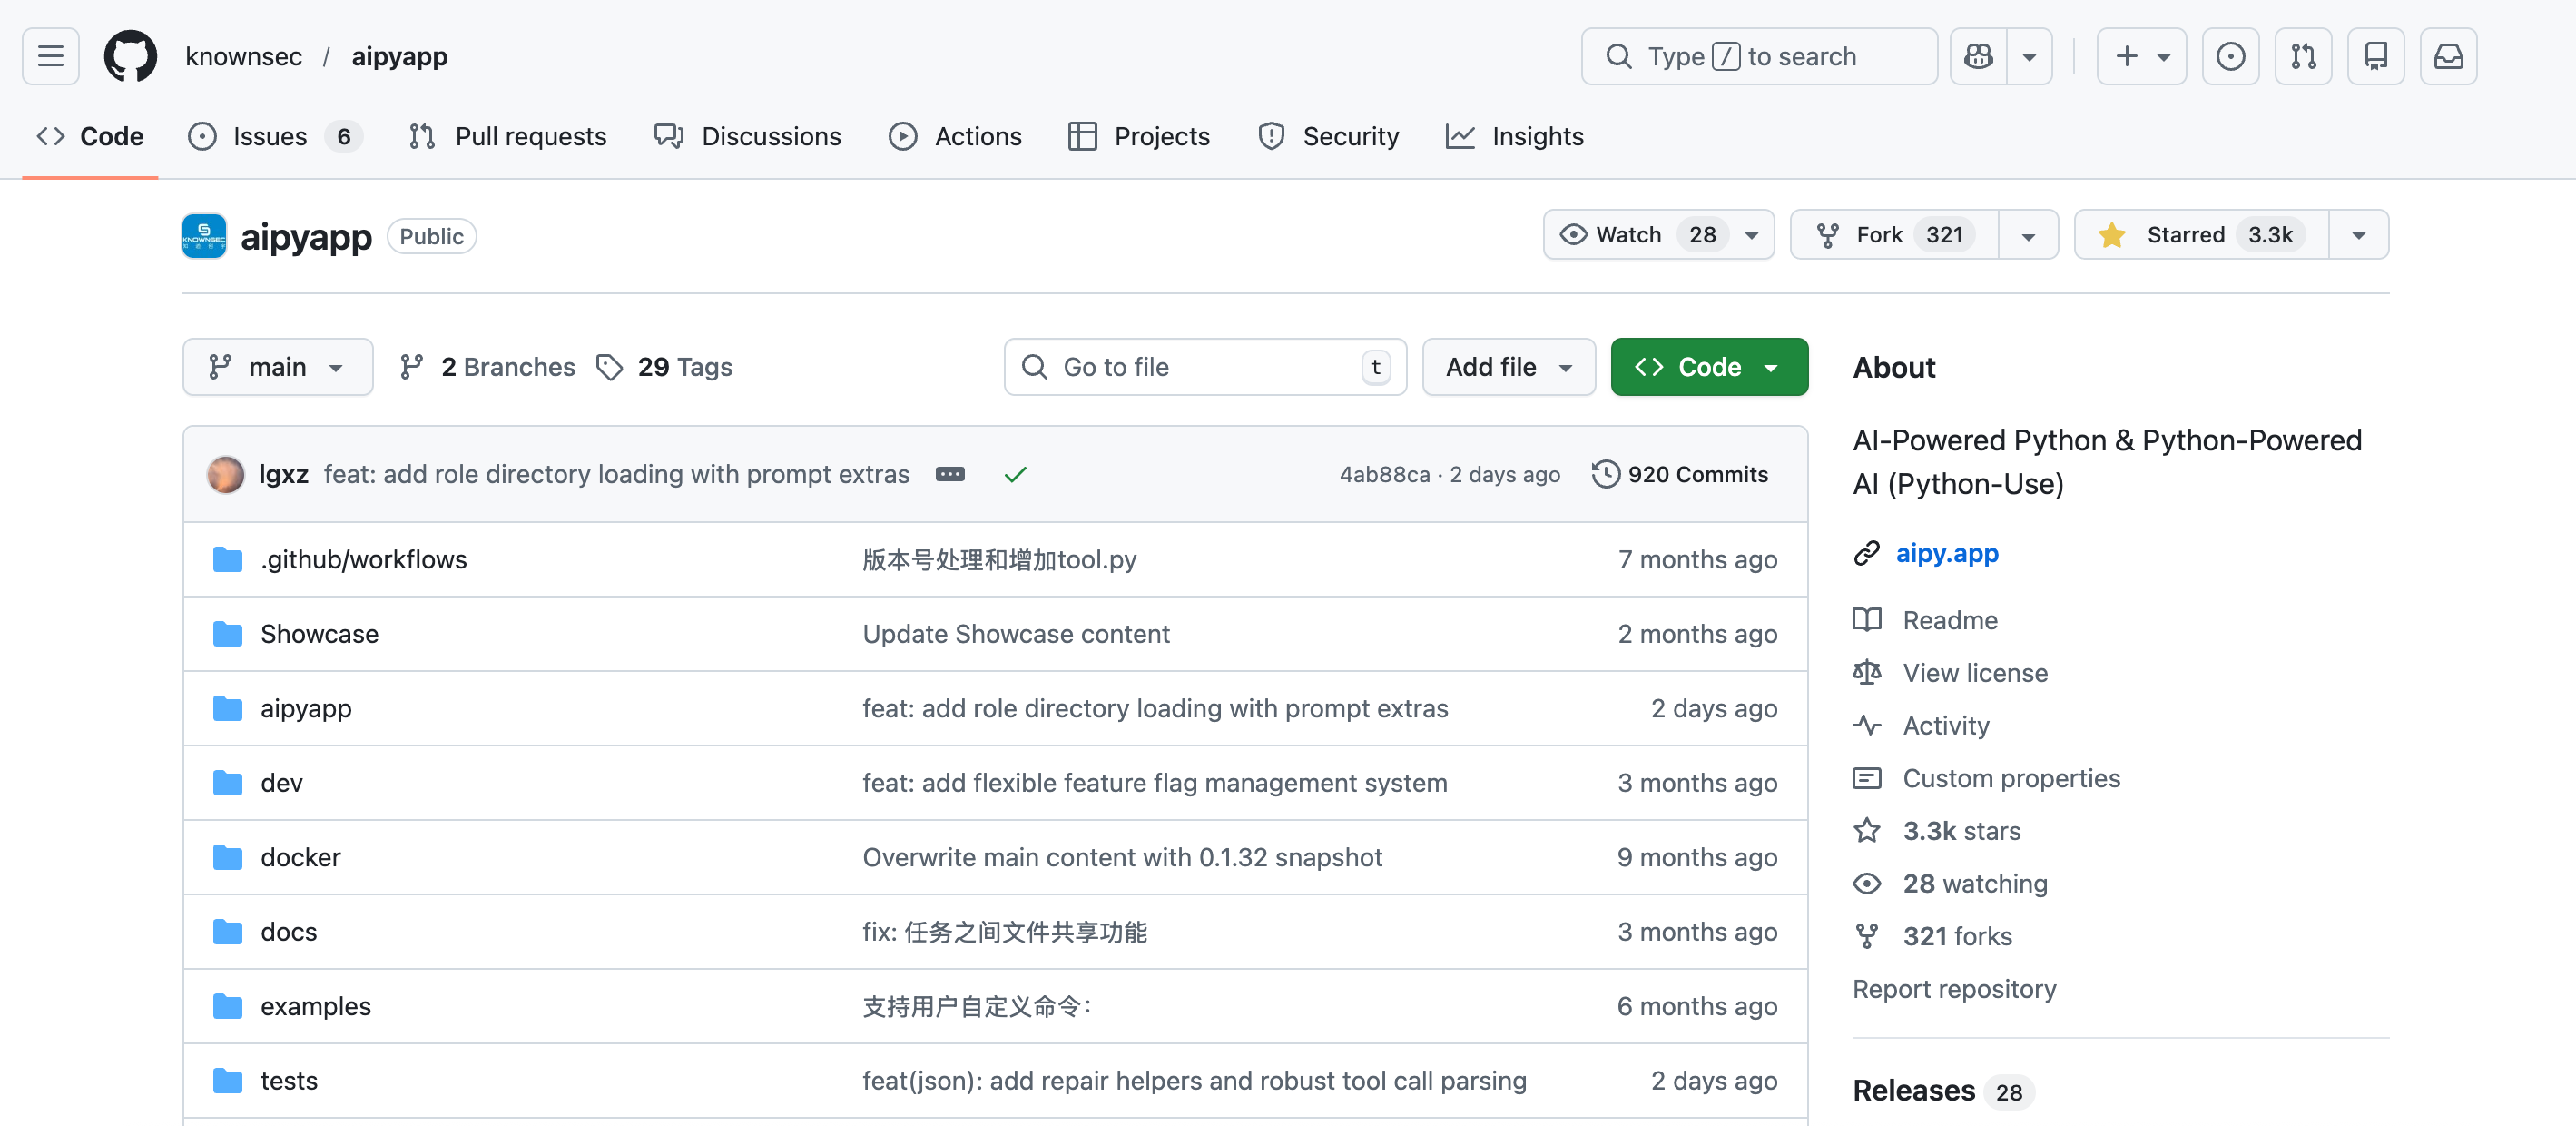Click the Watch button with the eye icon
This screenshot has height=1126, width=2576.
click(x=1630, y=235)
